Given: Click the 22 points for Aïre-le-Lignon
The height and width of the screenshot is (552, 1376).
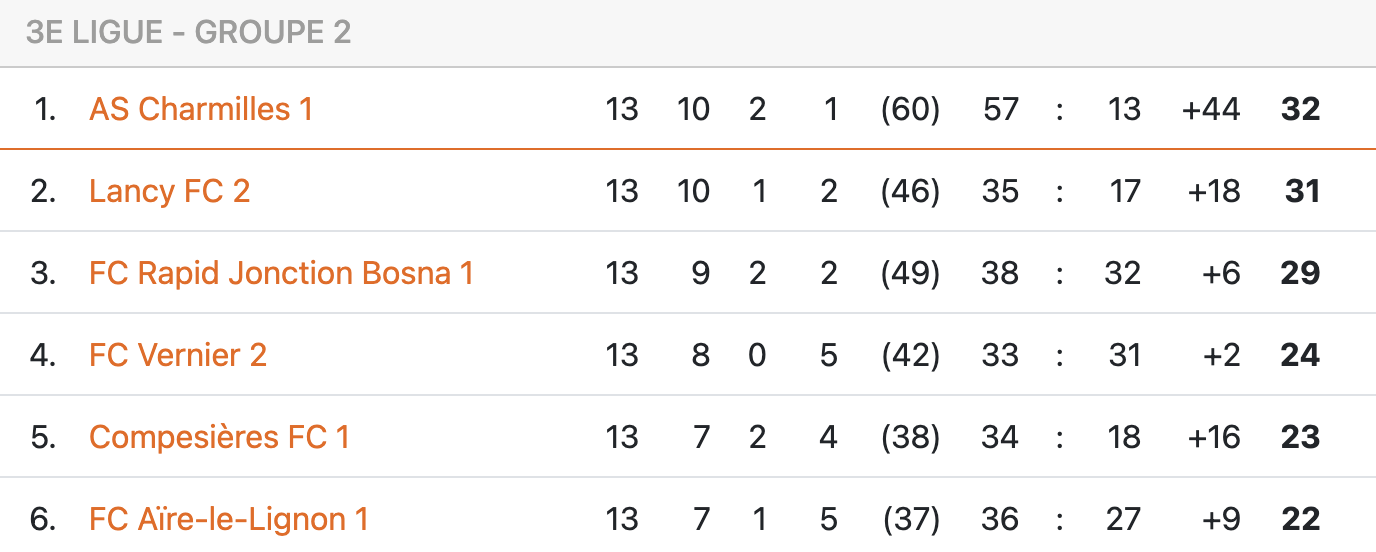Looking at the screenshot, I should (1300, 519).
